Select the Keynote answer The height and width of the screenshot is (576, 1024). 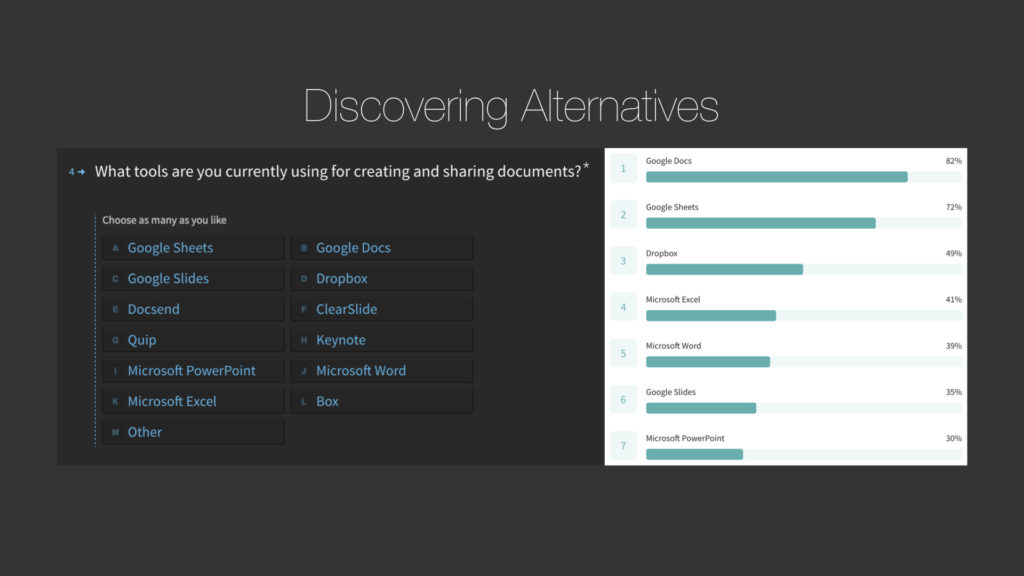[382, 340]
